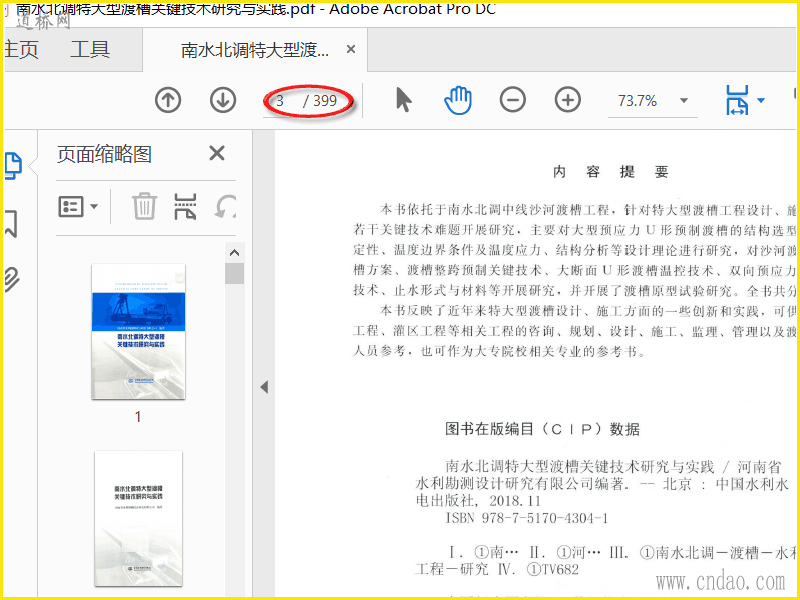Delete selected pages with trash icon
This screenshot has height=600, width=800.
click(144, 206)
